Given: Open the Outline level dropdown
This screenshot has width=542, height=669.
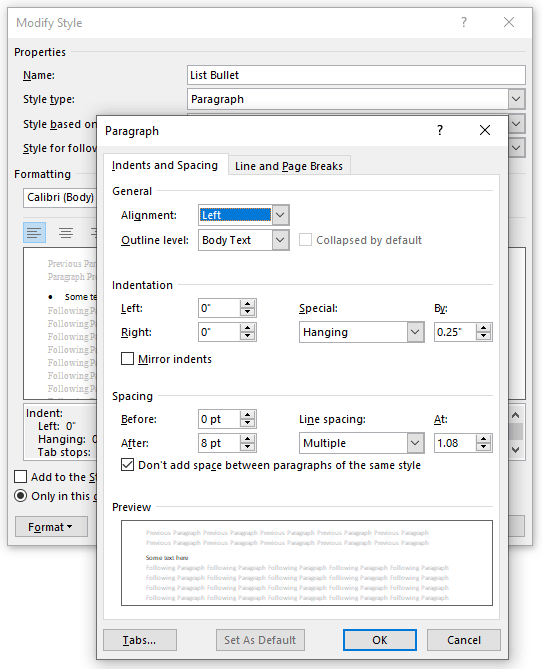Looking at the screenshot, I should click(280, 240).
